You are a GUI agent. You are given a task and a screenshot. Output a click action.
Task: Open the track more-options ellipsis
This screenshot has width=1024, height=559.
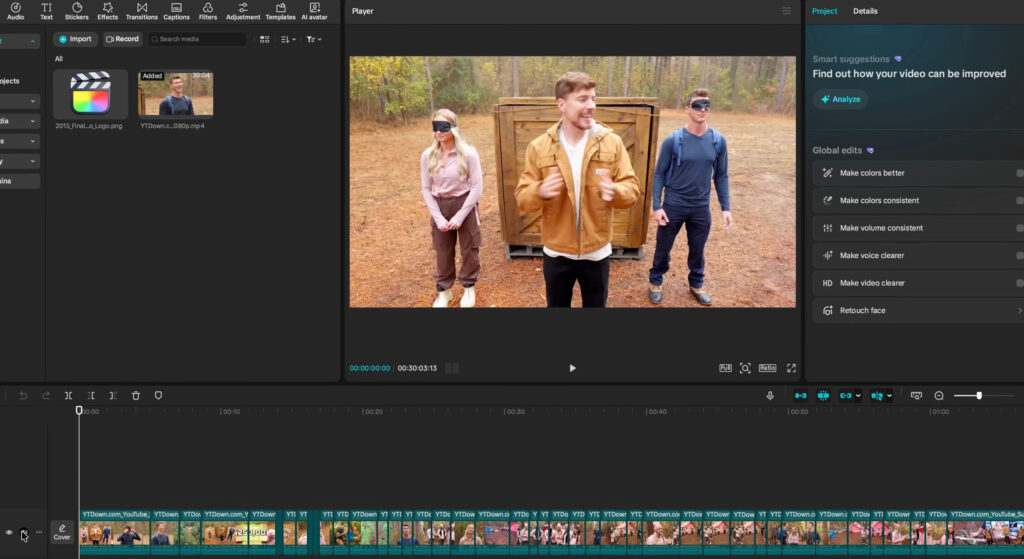[39, 532]
